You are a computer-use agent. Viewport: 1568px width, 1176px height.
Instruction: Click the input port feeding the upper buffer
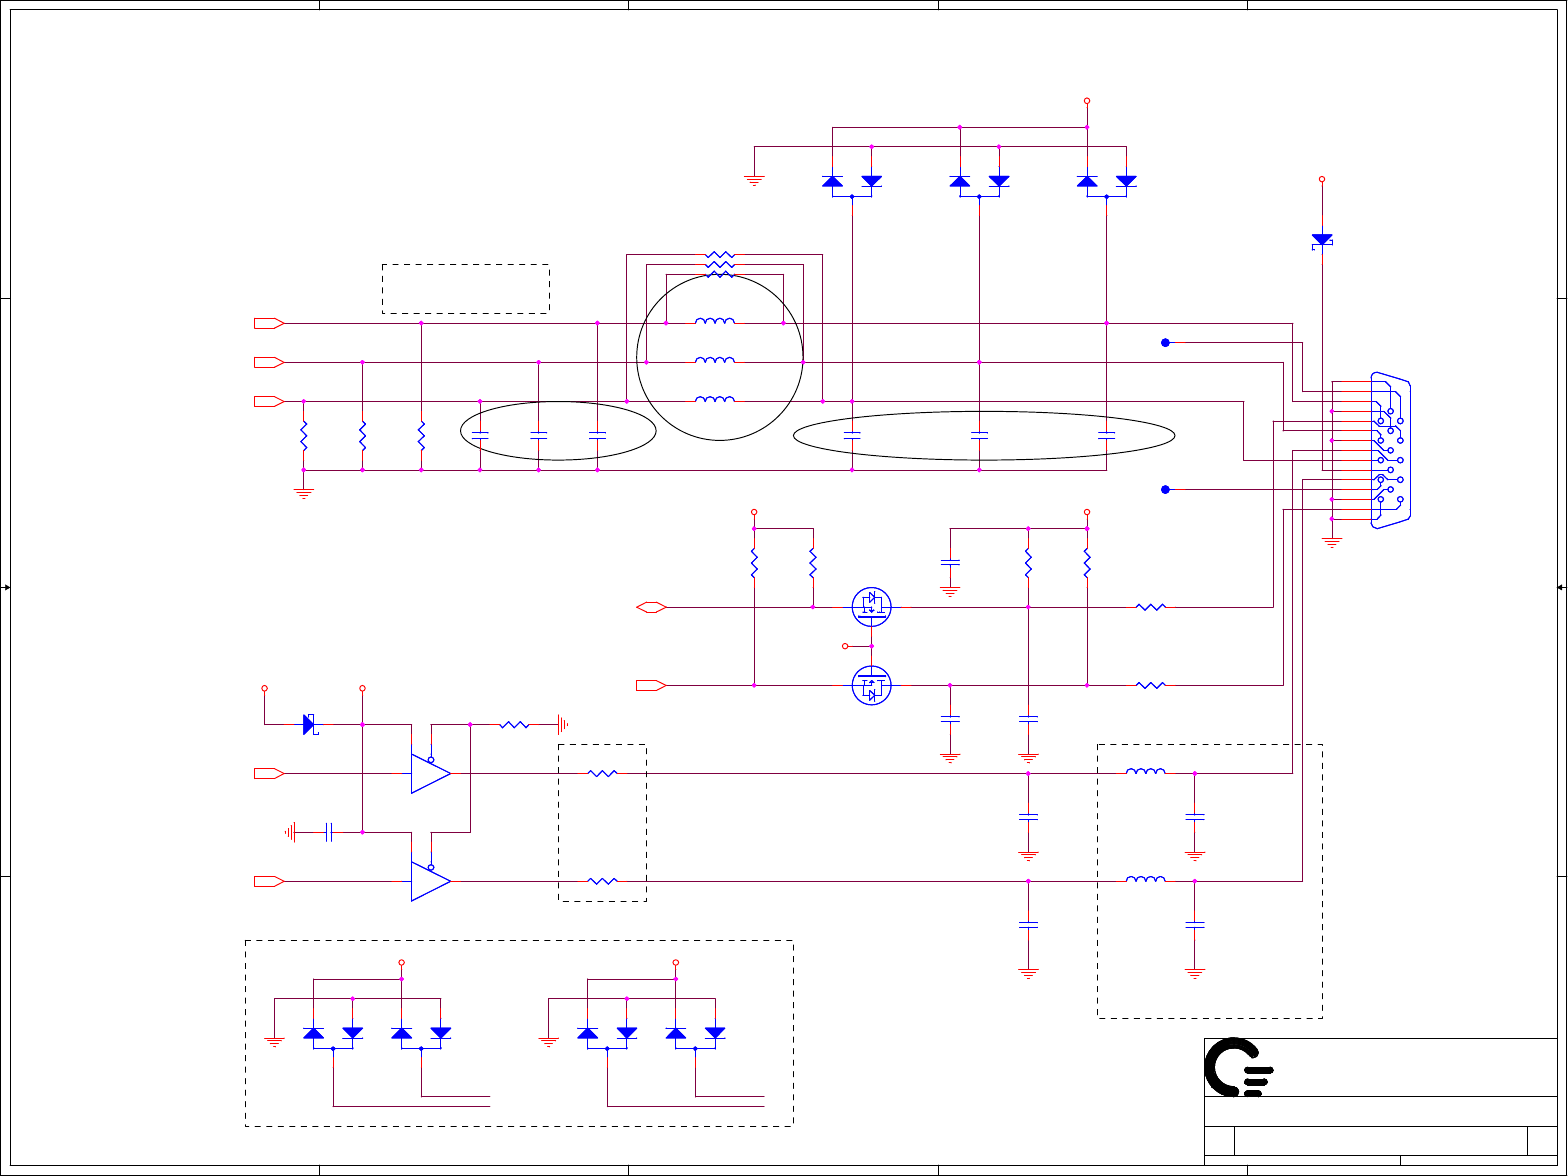tap(268, 773)
